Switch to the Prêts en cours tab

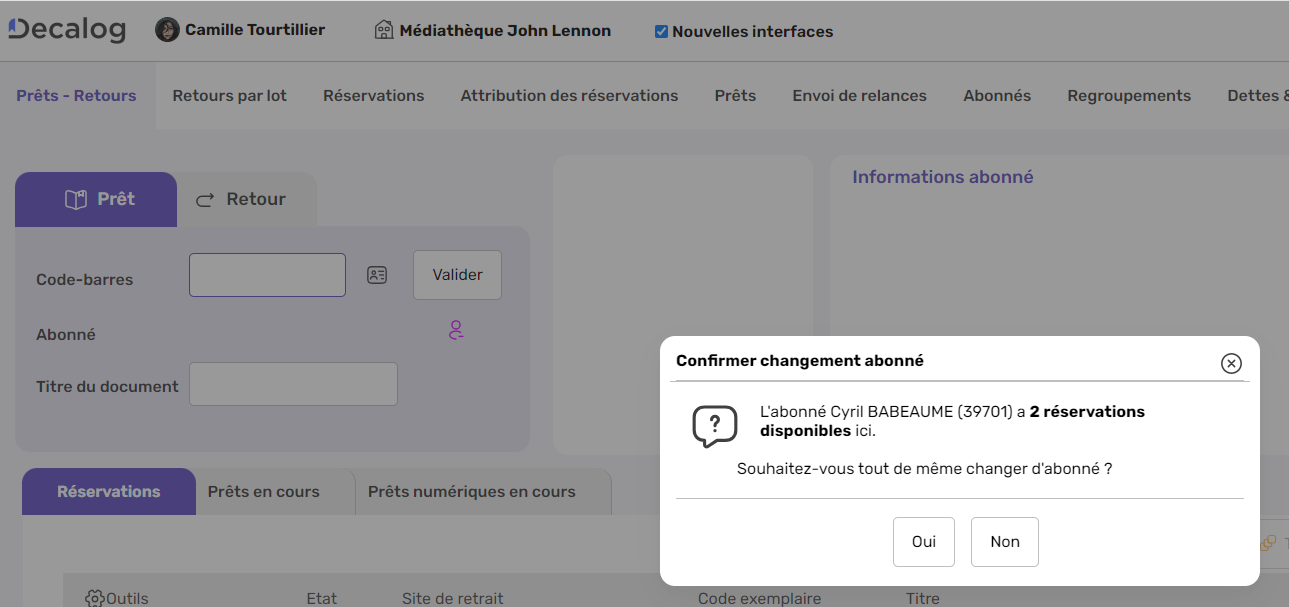[263, 492]
